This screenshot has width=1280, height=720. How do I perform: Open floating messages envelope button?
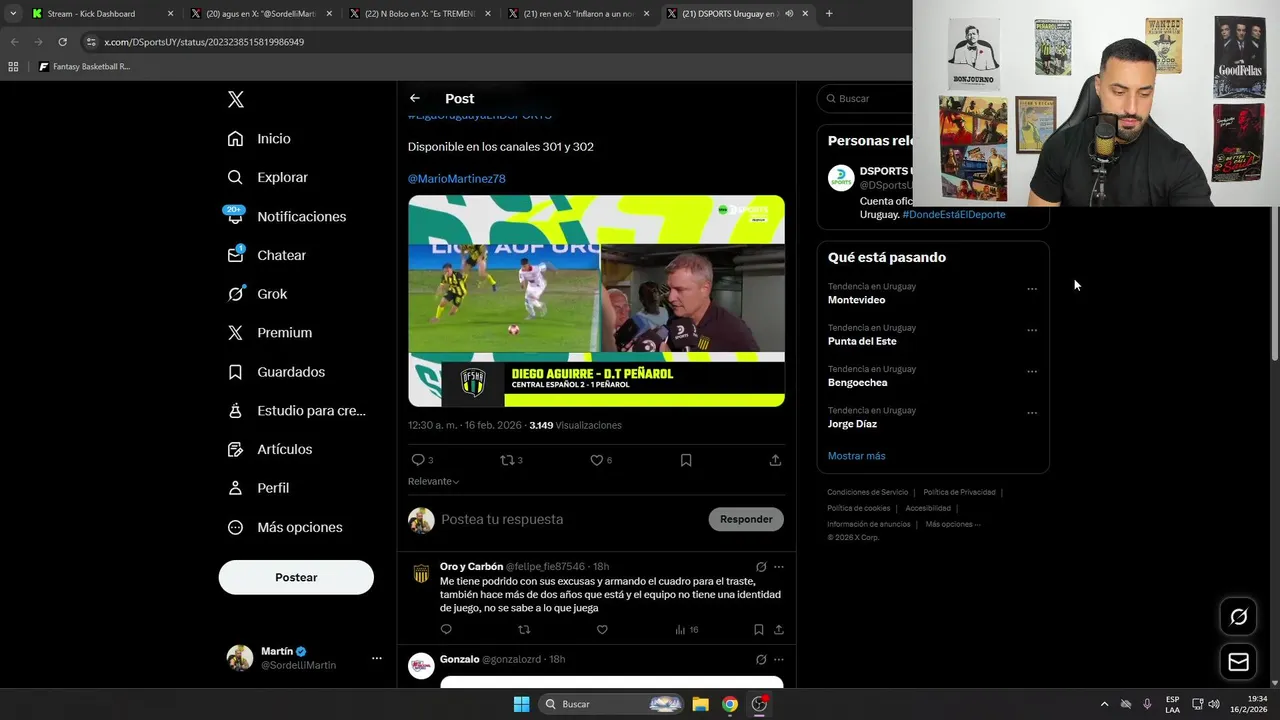coord(1238,662)
